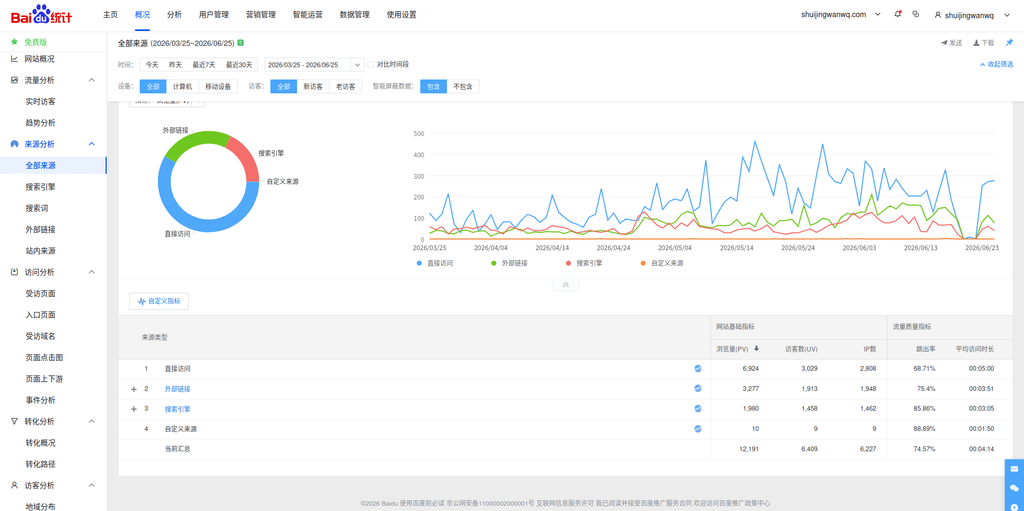Click trend icon in 直接访问 row

pyautogui.click(x=697, y=369)
